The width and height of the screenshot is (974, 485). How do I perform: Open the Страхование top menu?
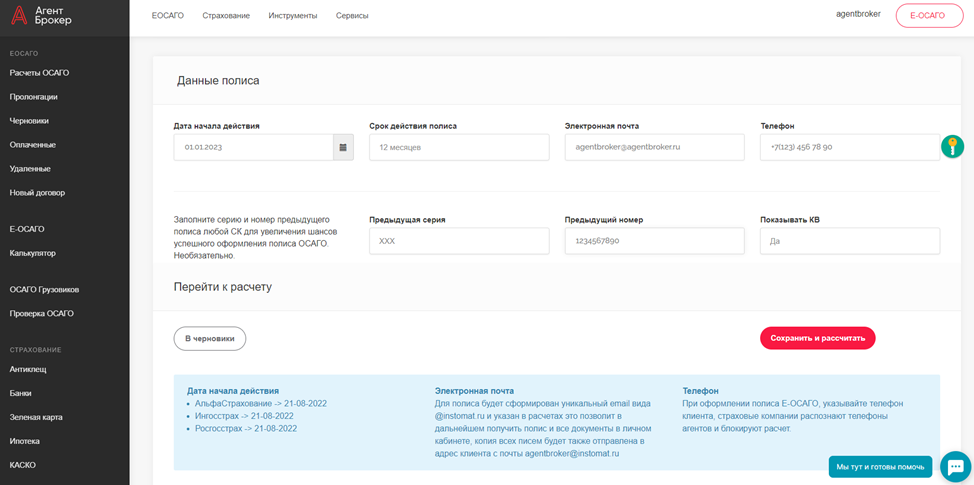coord(226,16)
